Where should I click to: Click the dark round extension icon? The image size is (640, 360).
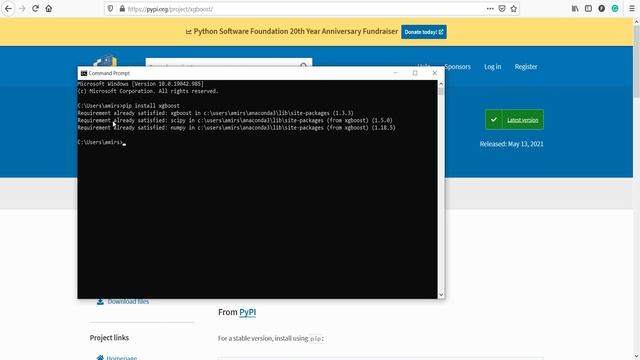602,9
